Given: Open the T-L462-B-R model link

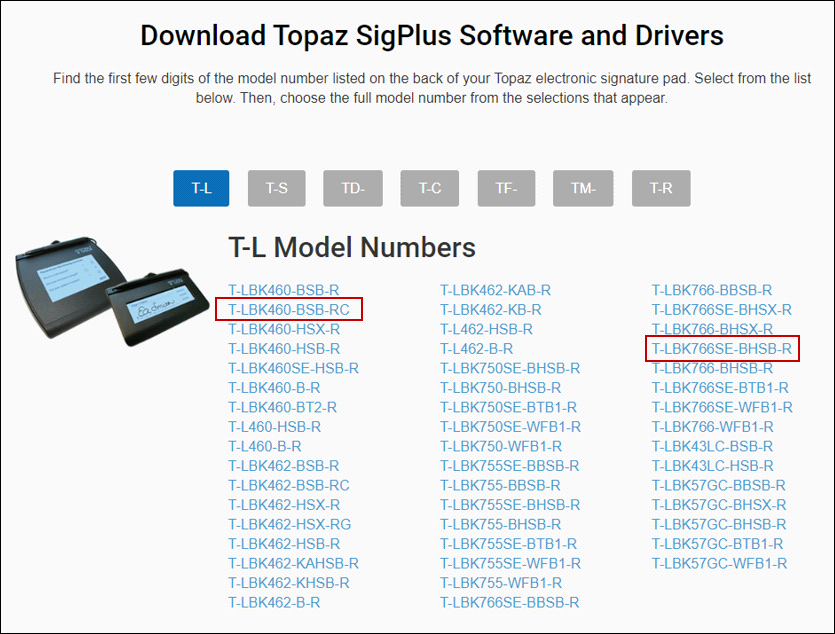Looking at the screenshot, I should [477, 349].
